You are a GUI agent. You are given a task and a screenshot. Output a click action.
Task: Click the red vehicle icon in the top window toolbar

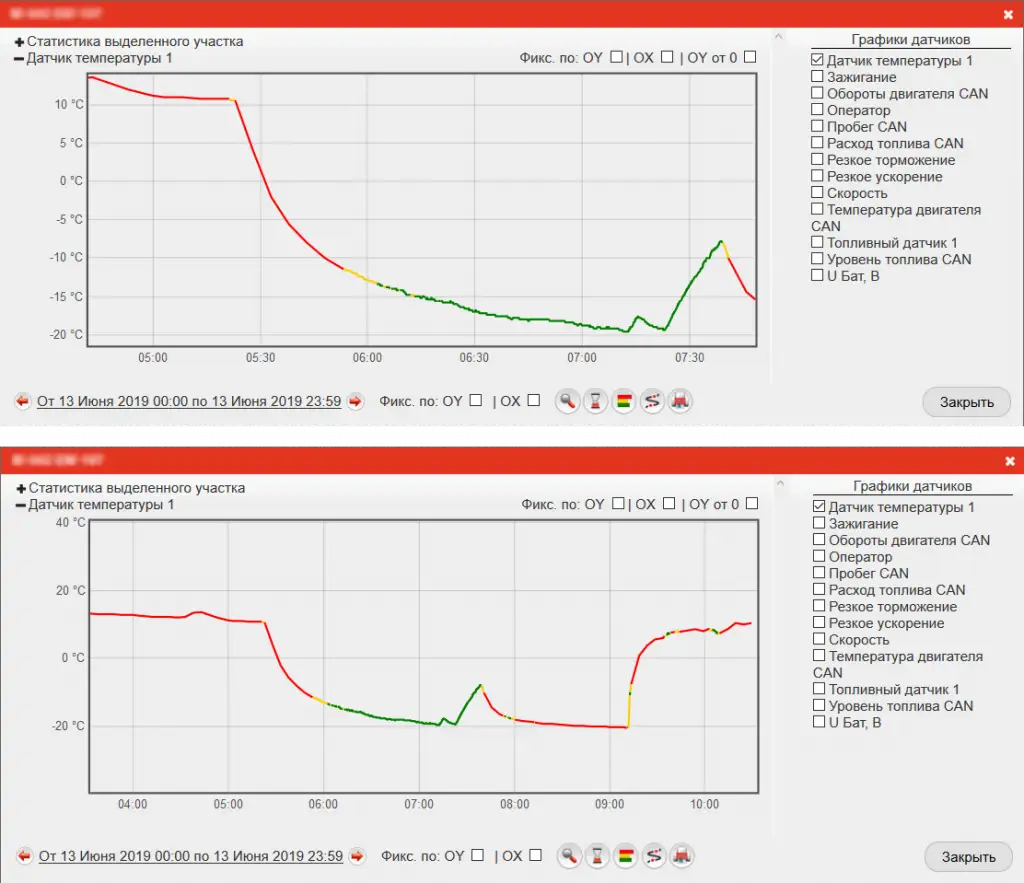(x=680, y=402)
